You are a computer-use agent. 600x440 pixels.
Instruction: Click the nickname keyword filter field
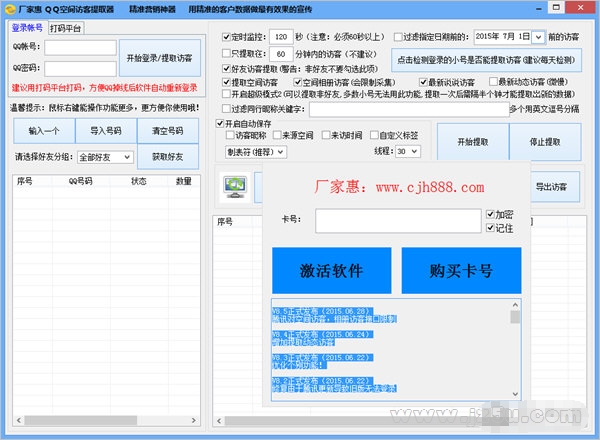(x=409, y=109)
